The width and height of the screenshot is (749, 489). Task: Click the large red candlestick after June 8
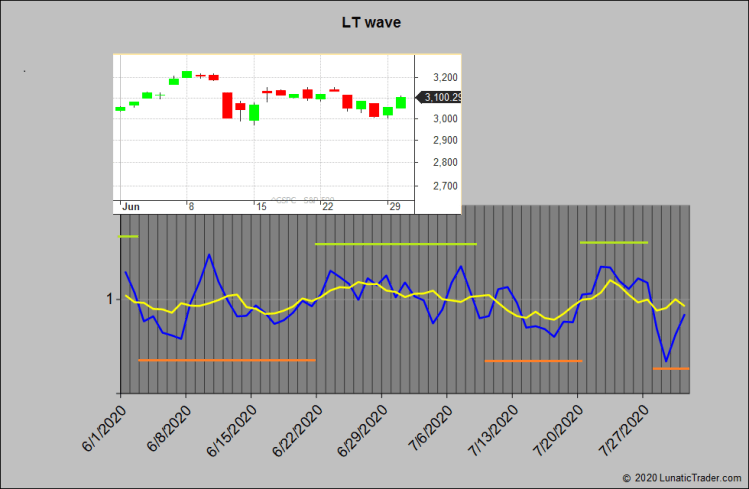[227, 105]
